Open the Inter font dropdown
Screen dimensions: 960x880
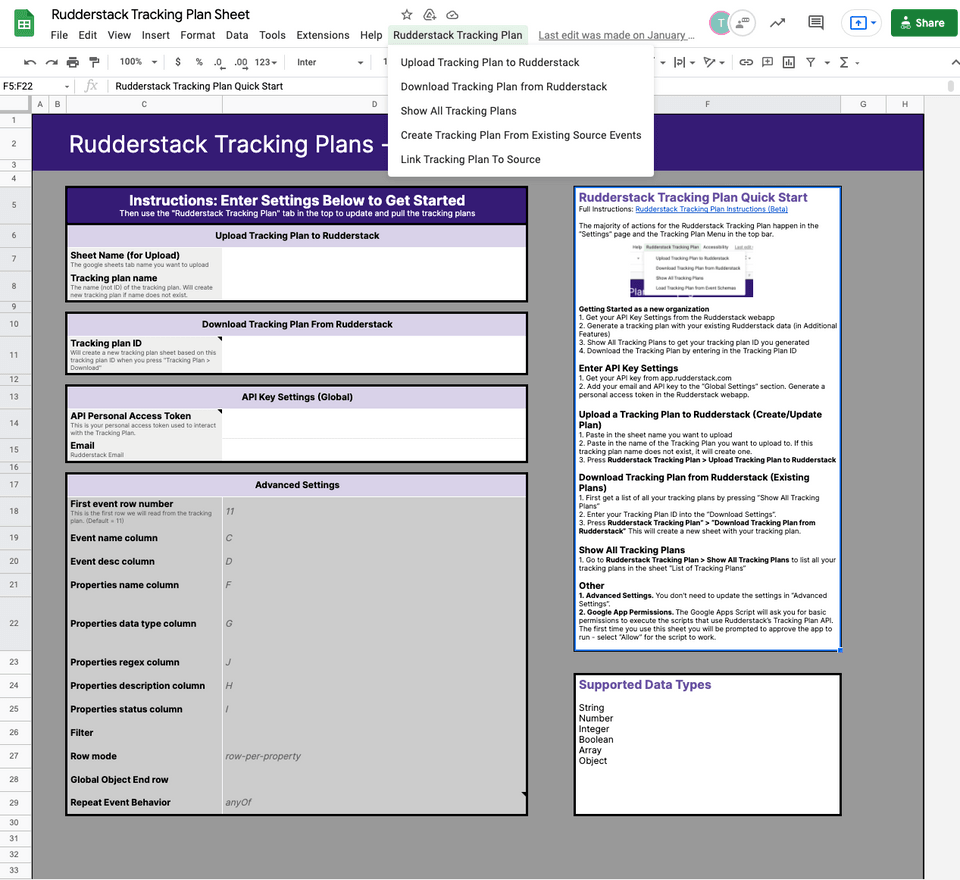coord(329,62)
